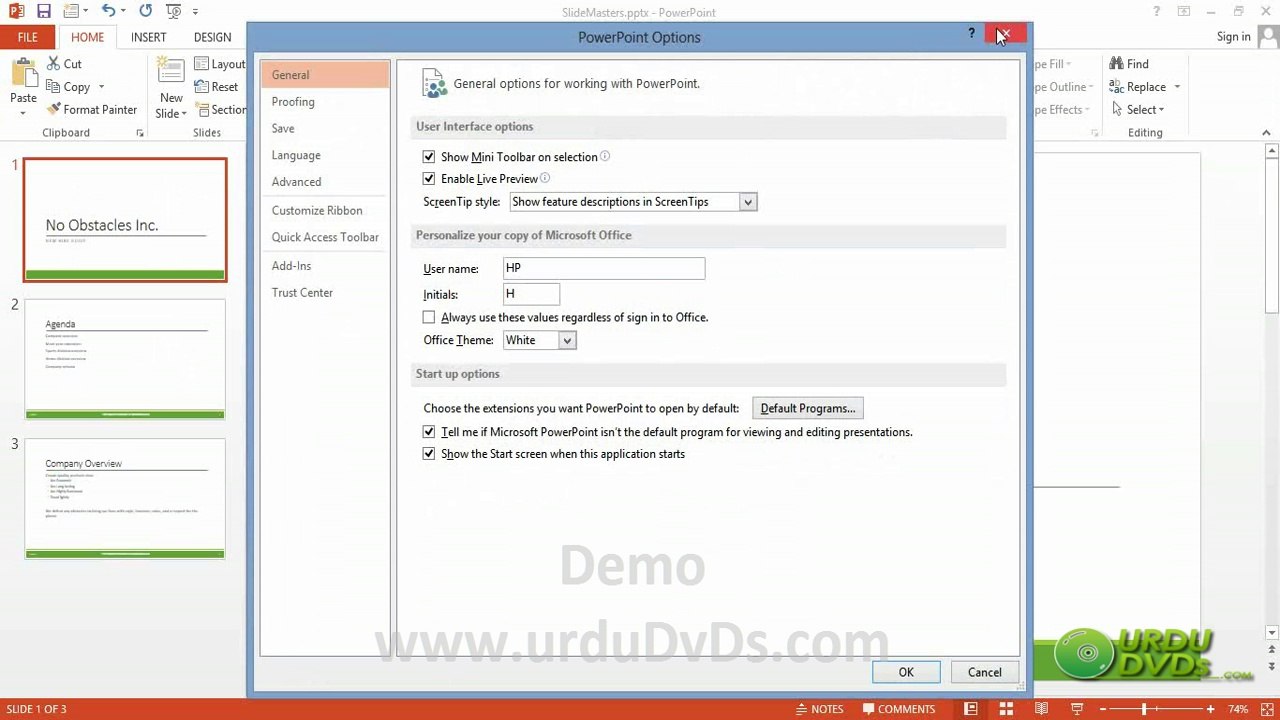Click the Replace icon in the Editing group
1280x720 pixels.
click(1116, 87)
